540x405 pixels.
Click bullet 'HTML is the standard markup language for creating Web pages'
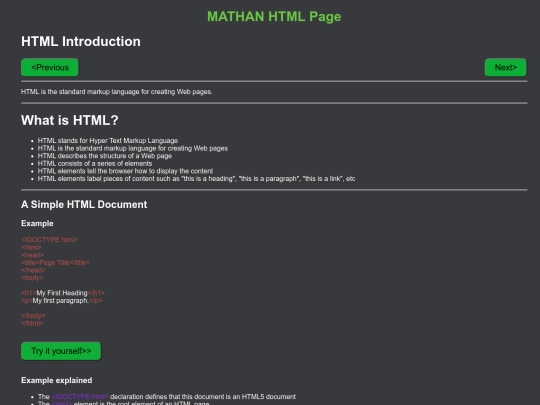point(133,148)
